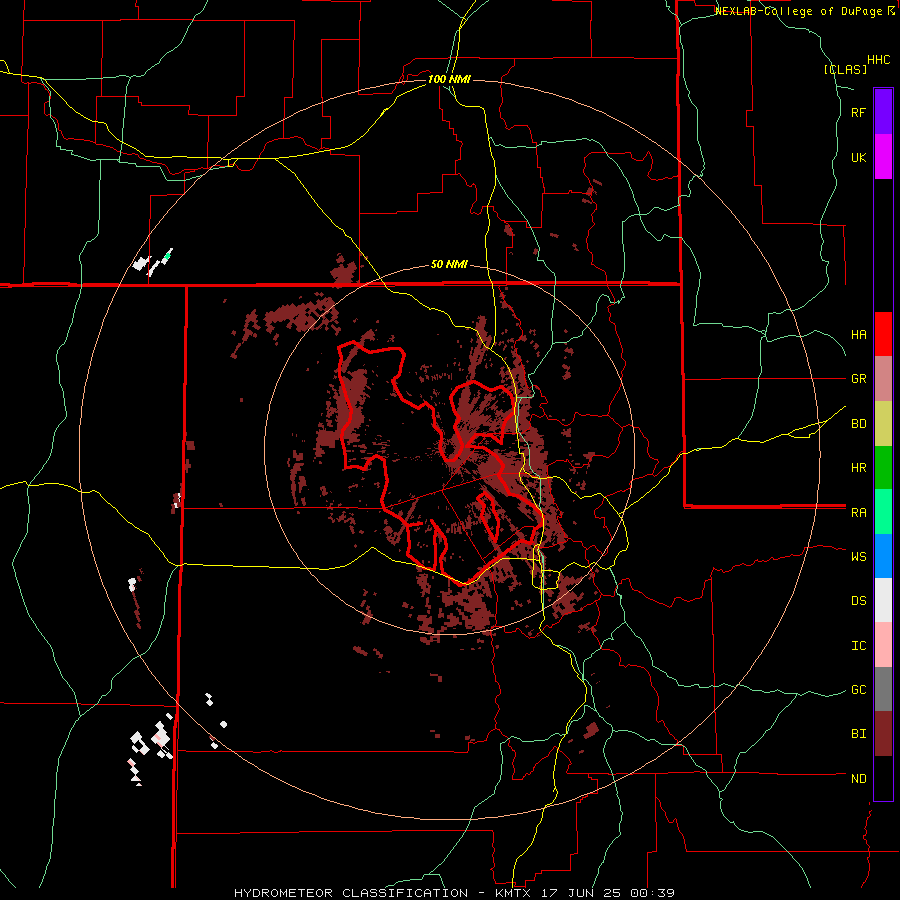
Task: Click the BD yellow legend swatch
Action: click(883, 424)
